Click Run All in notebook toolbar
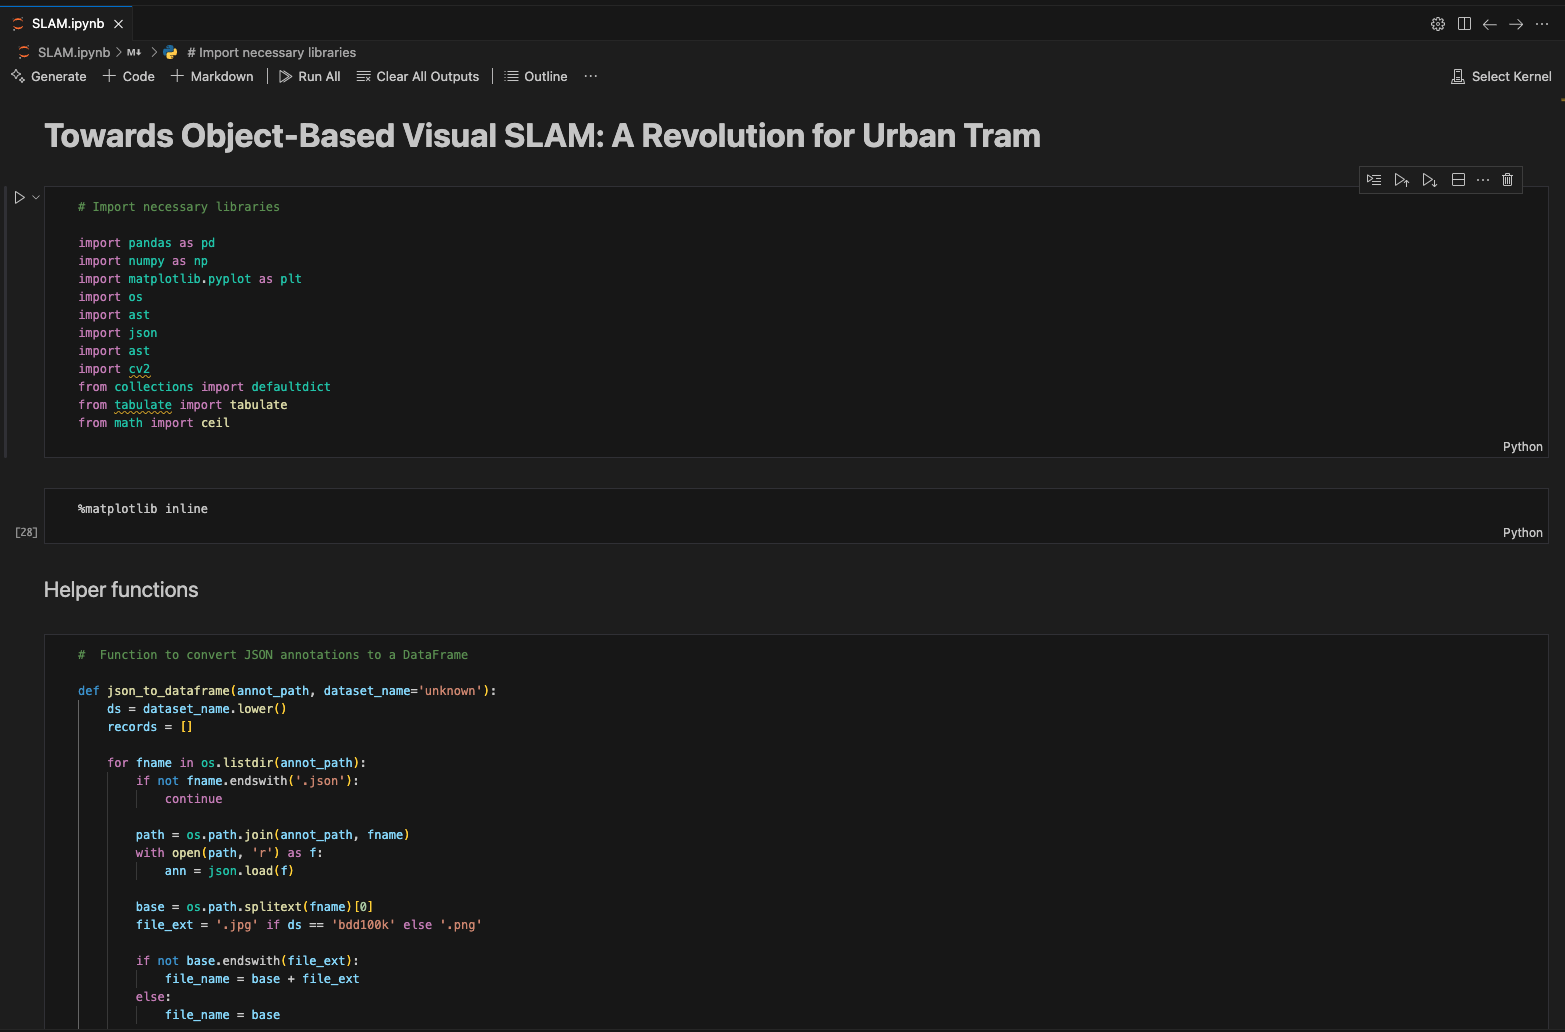Image resolution: width=1565 pixels, height=1032 pixels. tap(310, 77)
